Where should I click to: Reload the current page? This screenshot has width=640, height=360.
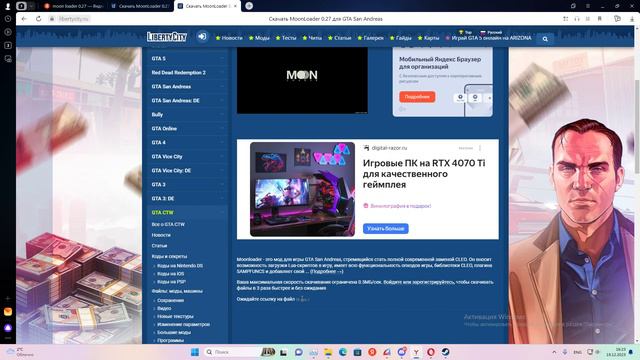click(38, 19)
